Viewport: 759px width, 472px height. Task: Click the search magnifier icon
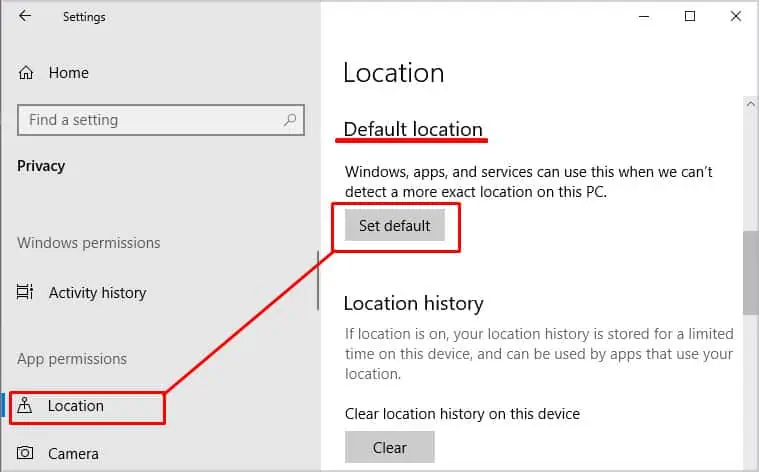pos(290,119)
